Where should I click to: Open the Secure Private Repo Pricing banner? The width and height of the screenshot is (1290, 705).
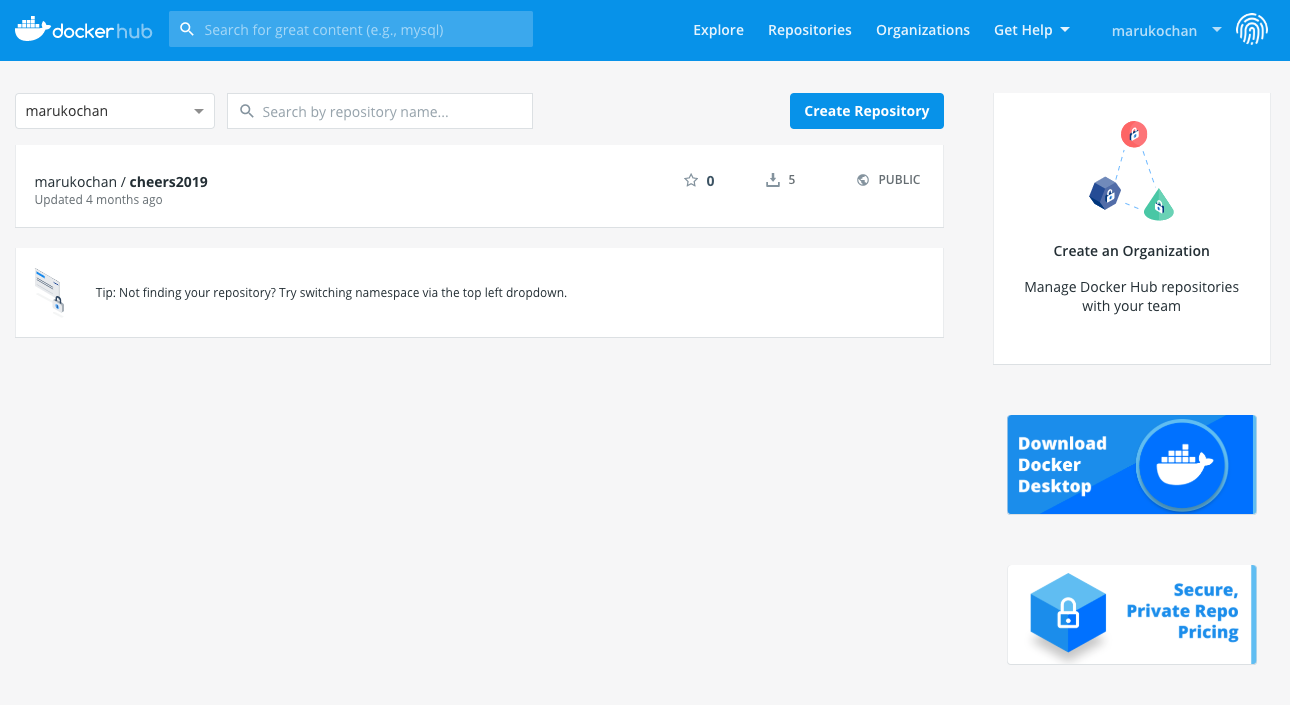(1130, 614)
